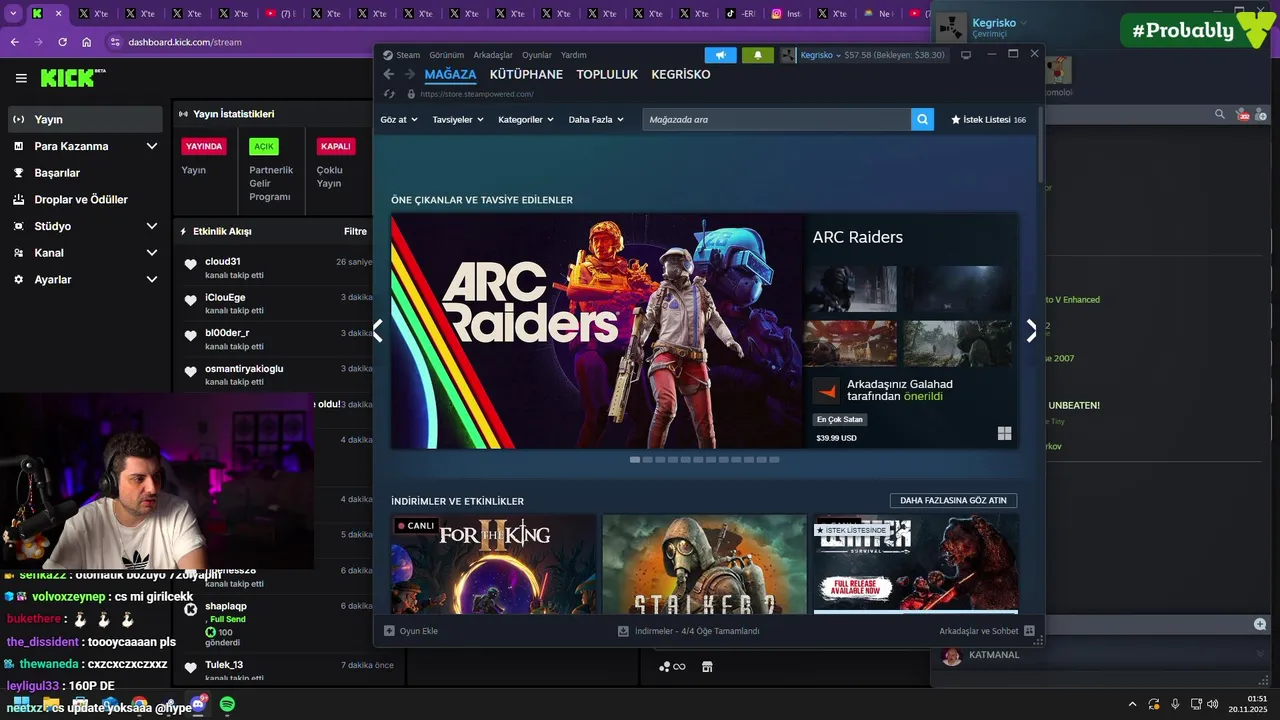The image size is (1280, 720).
Task: Open Steam notifications bell button
Action: 757,55
